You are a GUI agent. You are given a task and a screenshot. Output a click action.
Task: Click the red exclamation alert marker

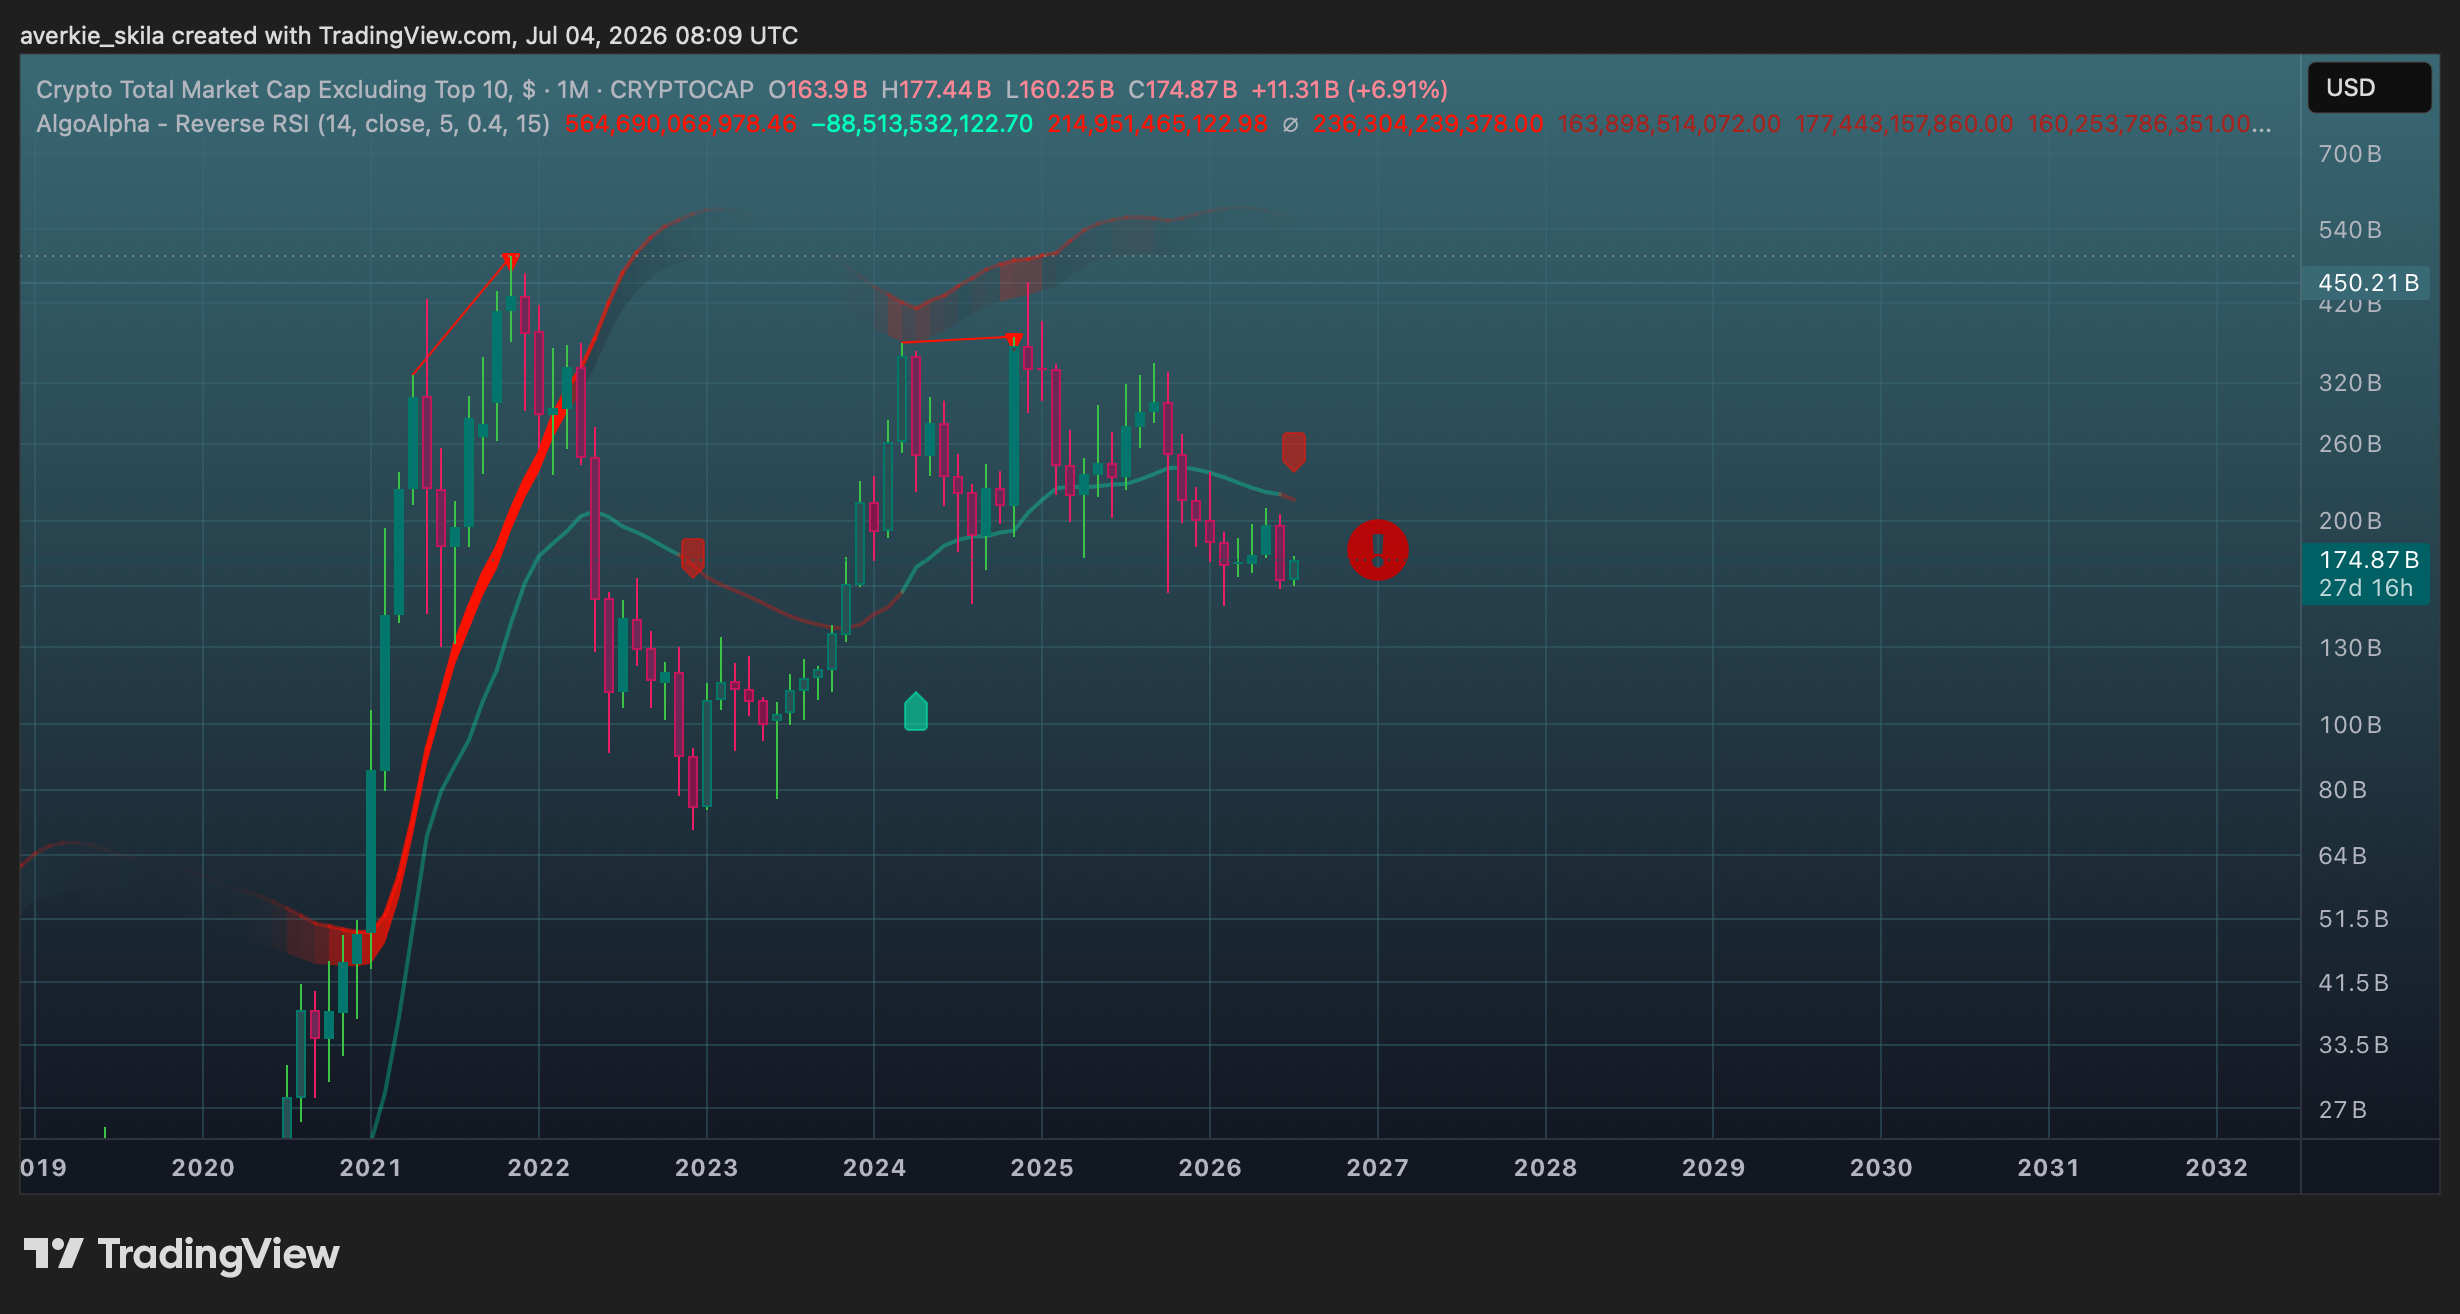click(1377, 550)
